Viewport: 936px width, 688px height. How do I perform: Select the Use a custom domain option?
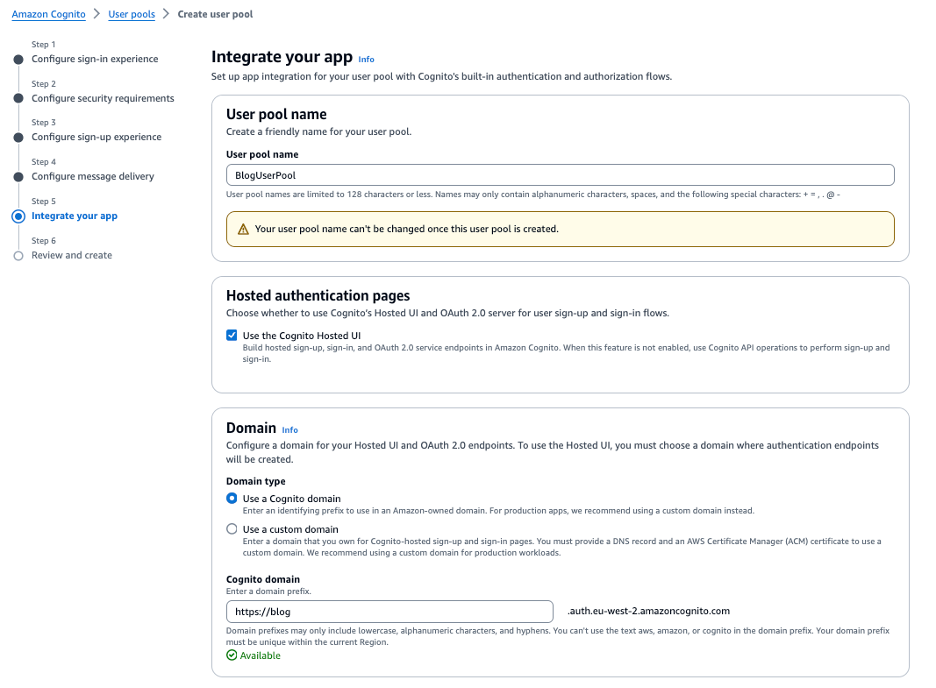tap(231, 529)
